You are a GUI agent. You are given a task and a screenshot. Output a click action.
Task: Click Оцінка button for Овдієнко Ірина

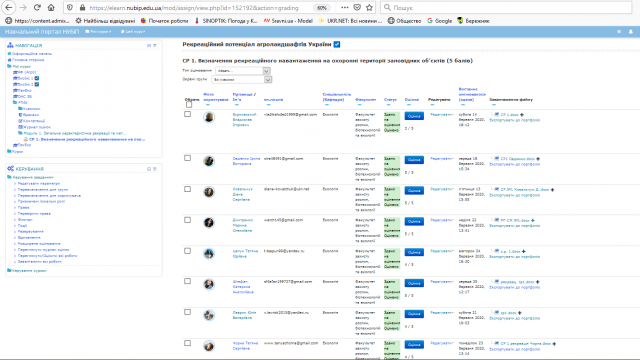pos(414,160)
